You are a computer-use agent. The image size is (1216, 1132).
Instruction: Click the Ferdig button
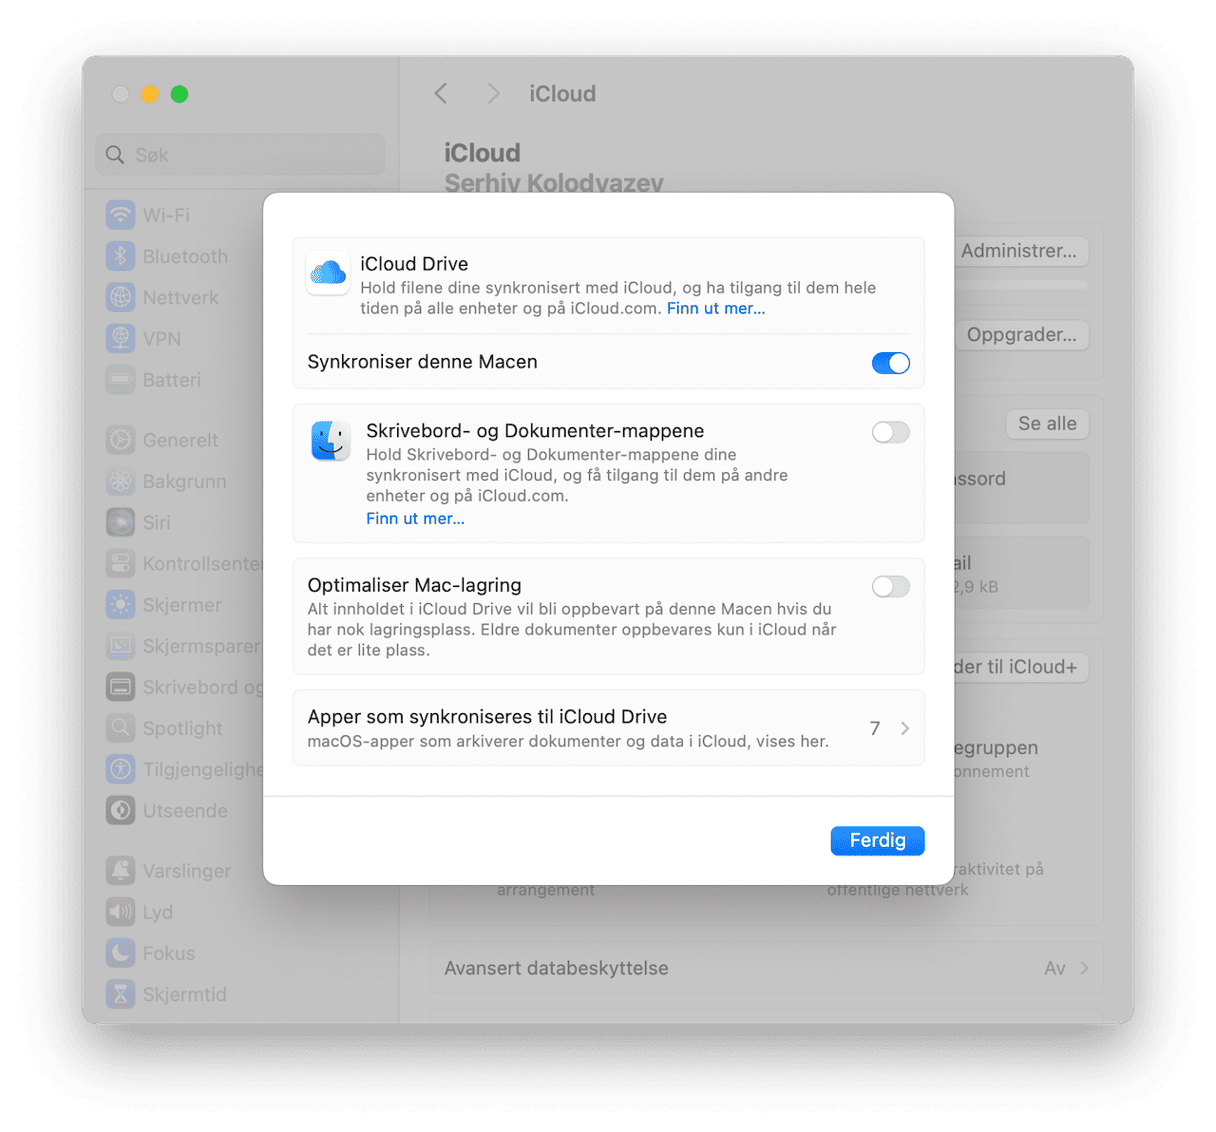pos(877,840)
